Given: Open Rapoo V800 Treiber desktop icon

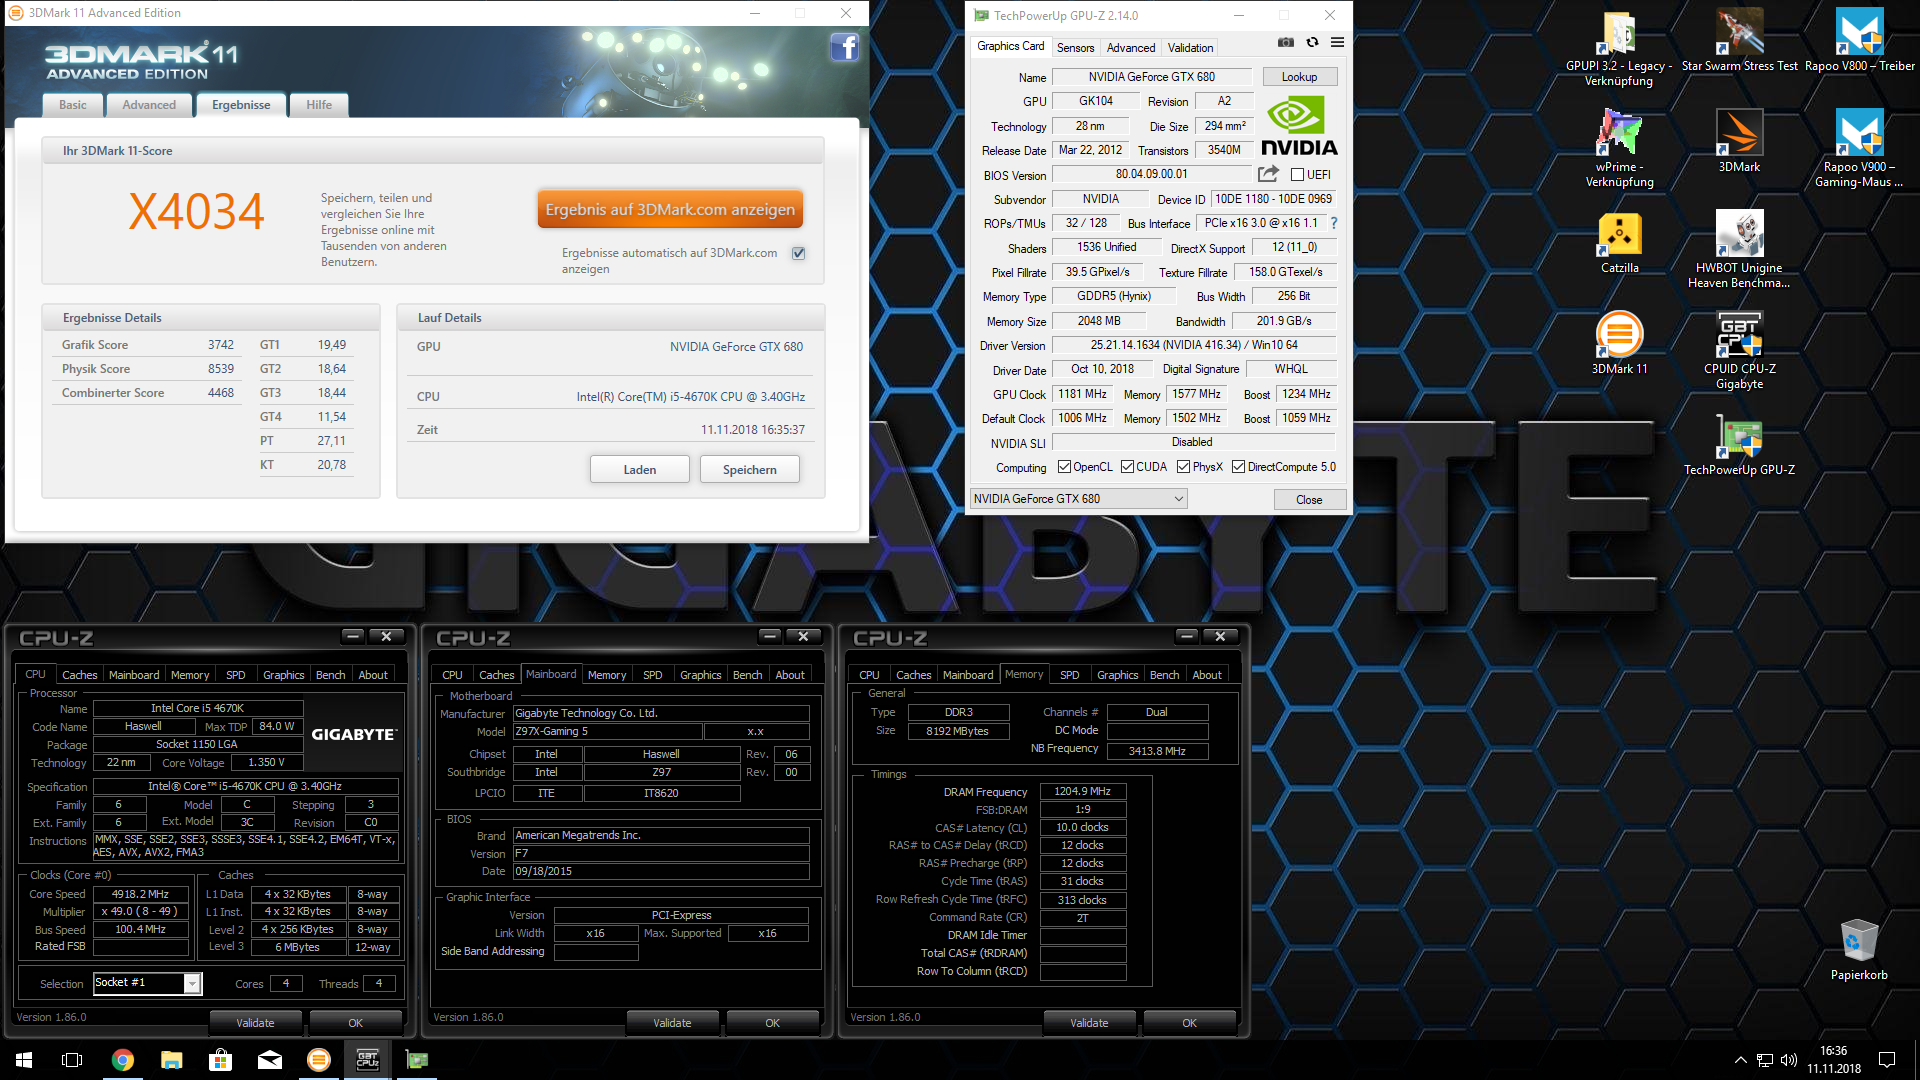Looking at the screenshot, I should point(1859,41).
